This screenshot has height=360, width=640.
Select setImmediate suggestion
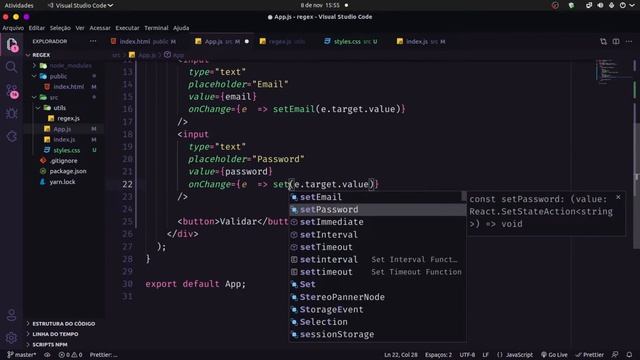pyautogui.click(x=377, y=222)
